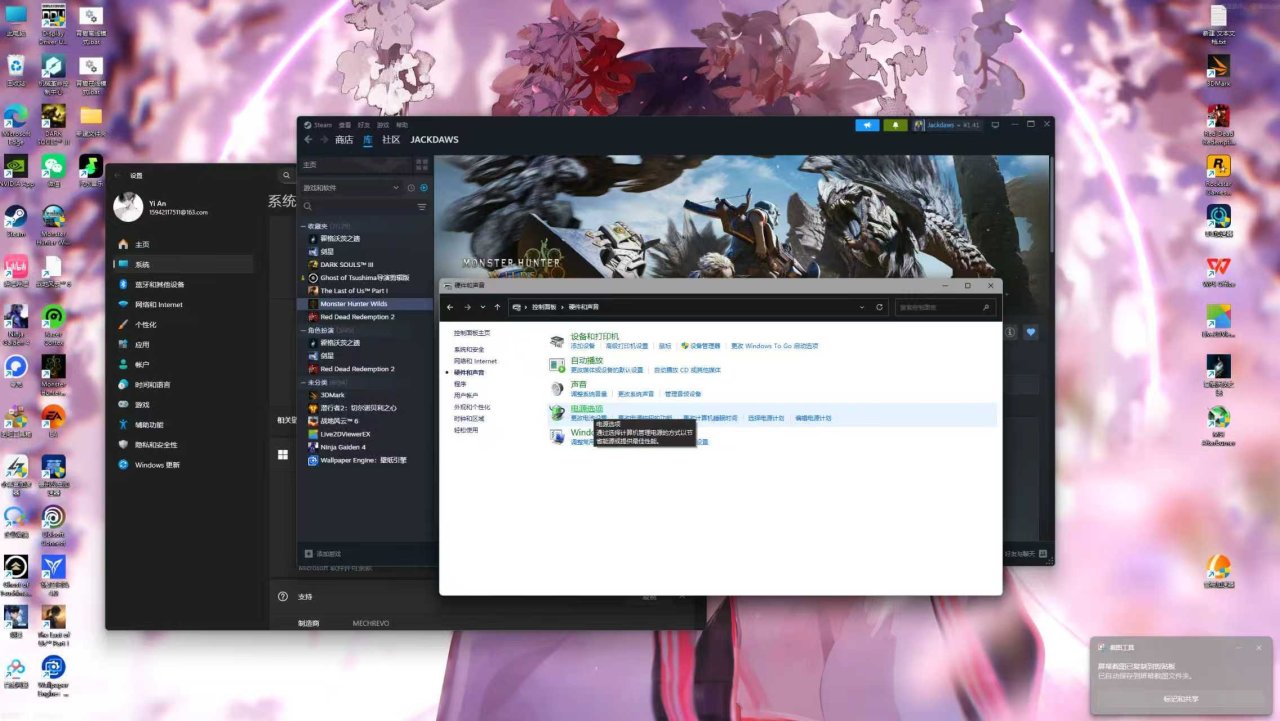Viewport: 1280px width, 721px height.
Task: Open the 设备管理器 link
Action: pyautogui.click(x=701, y=346)
